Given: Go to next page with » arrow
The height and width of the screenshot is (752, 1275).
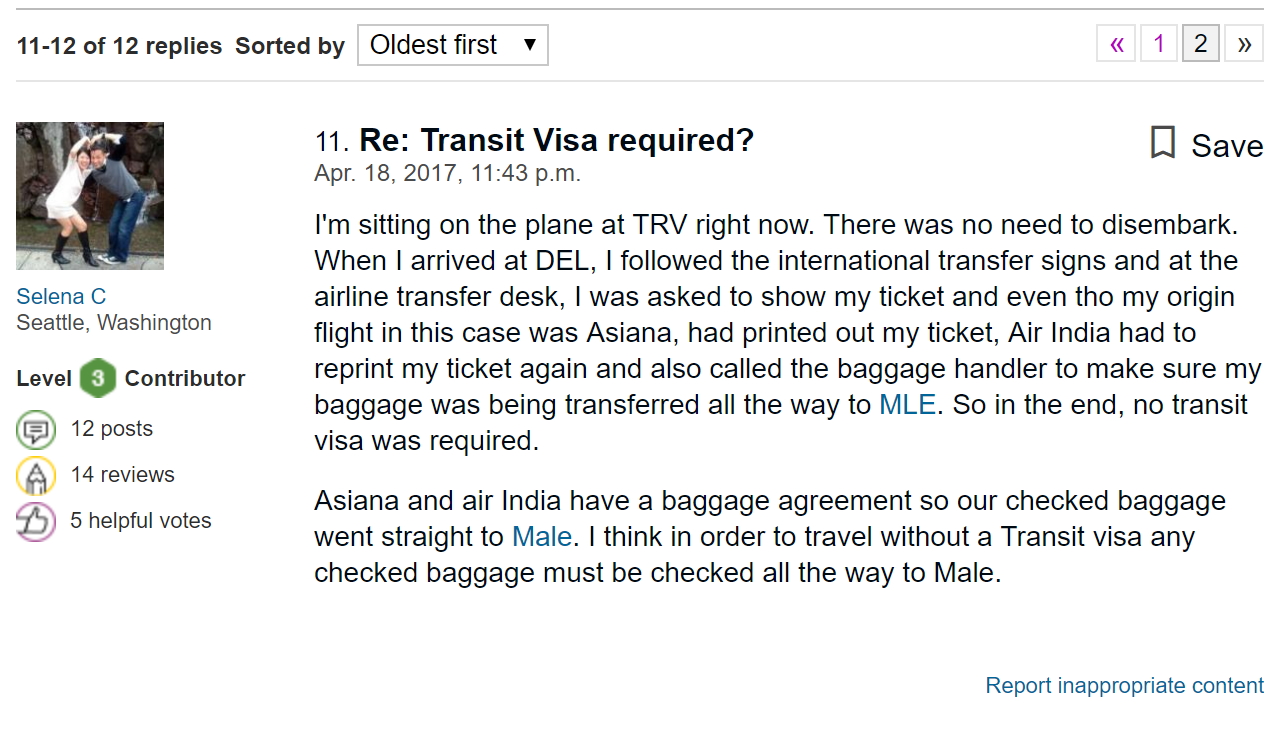Looking at the screenshot, I should click(1244, 44).
